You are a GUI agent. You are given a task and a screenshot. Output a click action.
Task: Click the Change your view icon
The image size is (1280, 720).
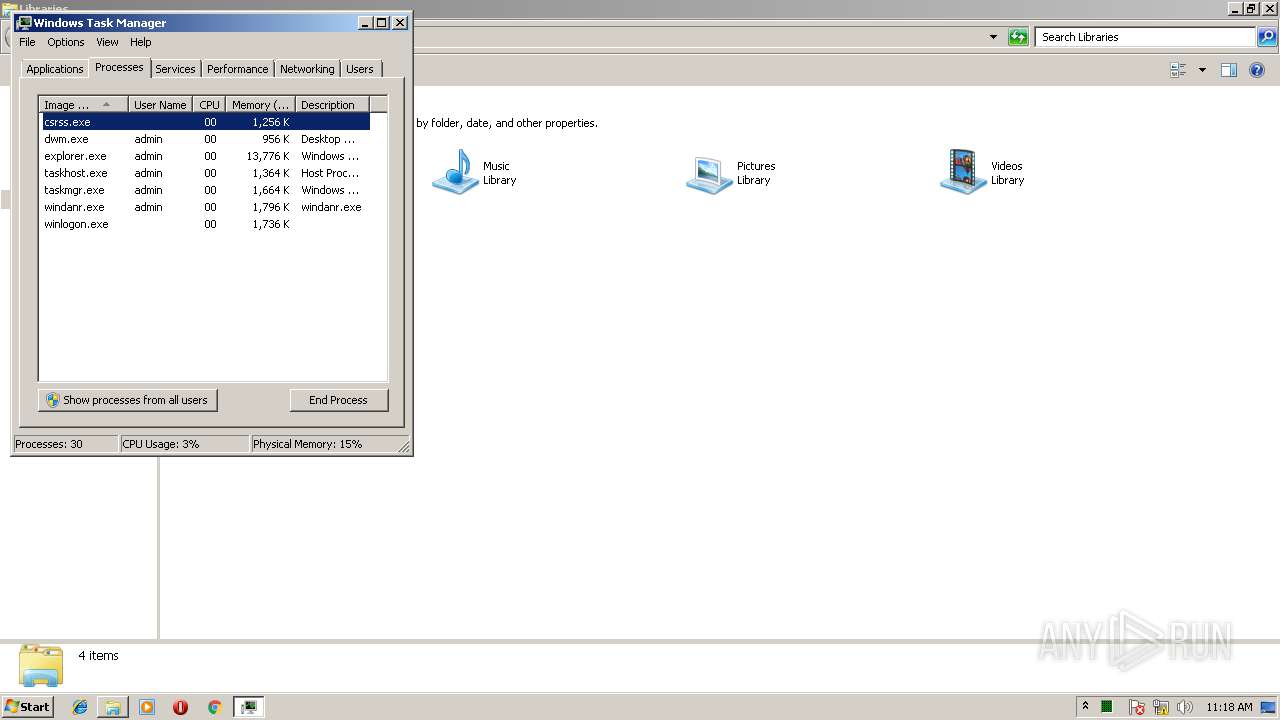[x=1178, y=70]
